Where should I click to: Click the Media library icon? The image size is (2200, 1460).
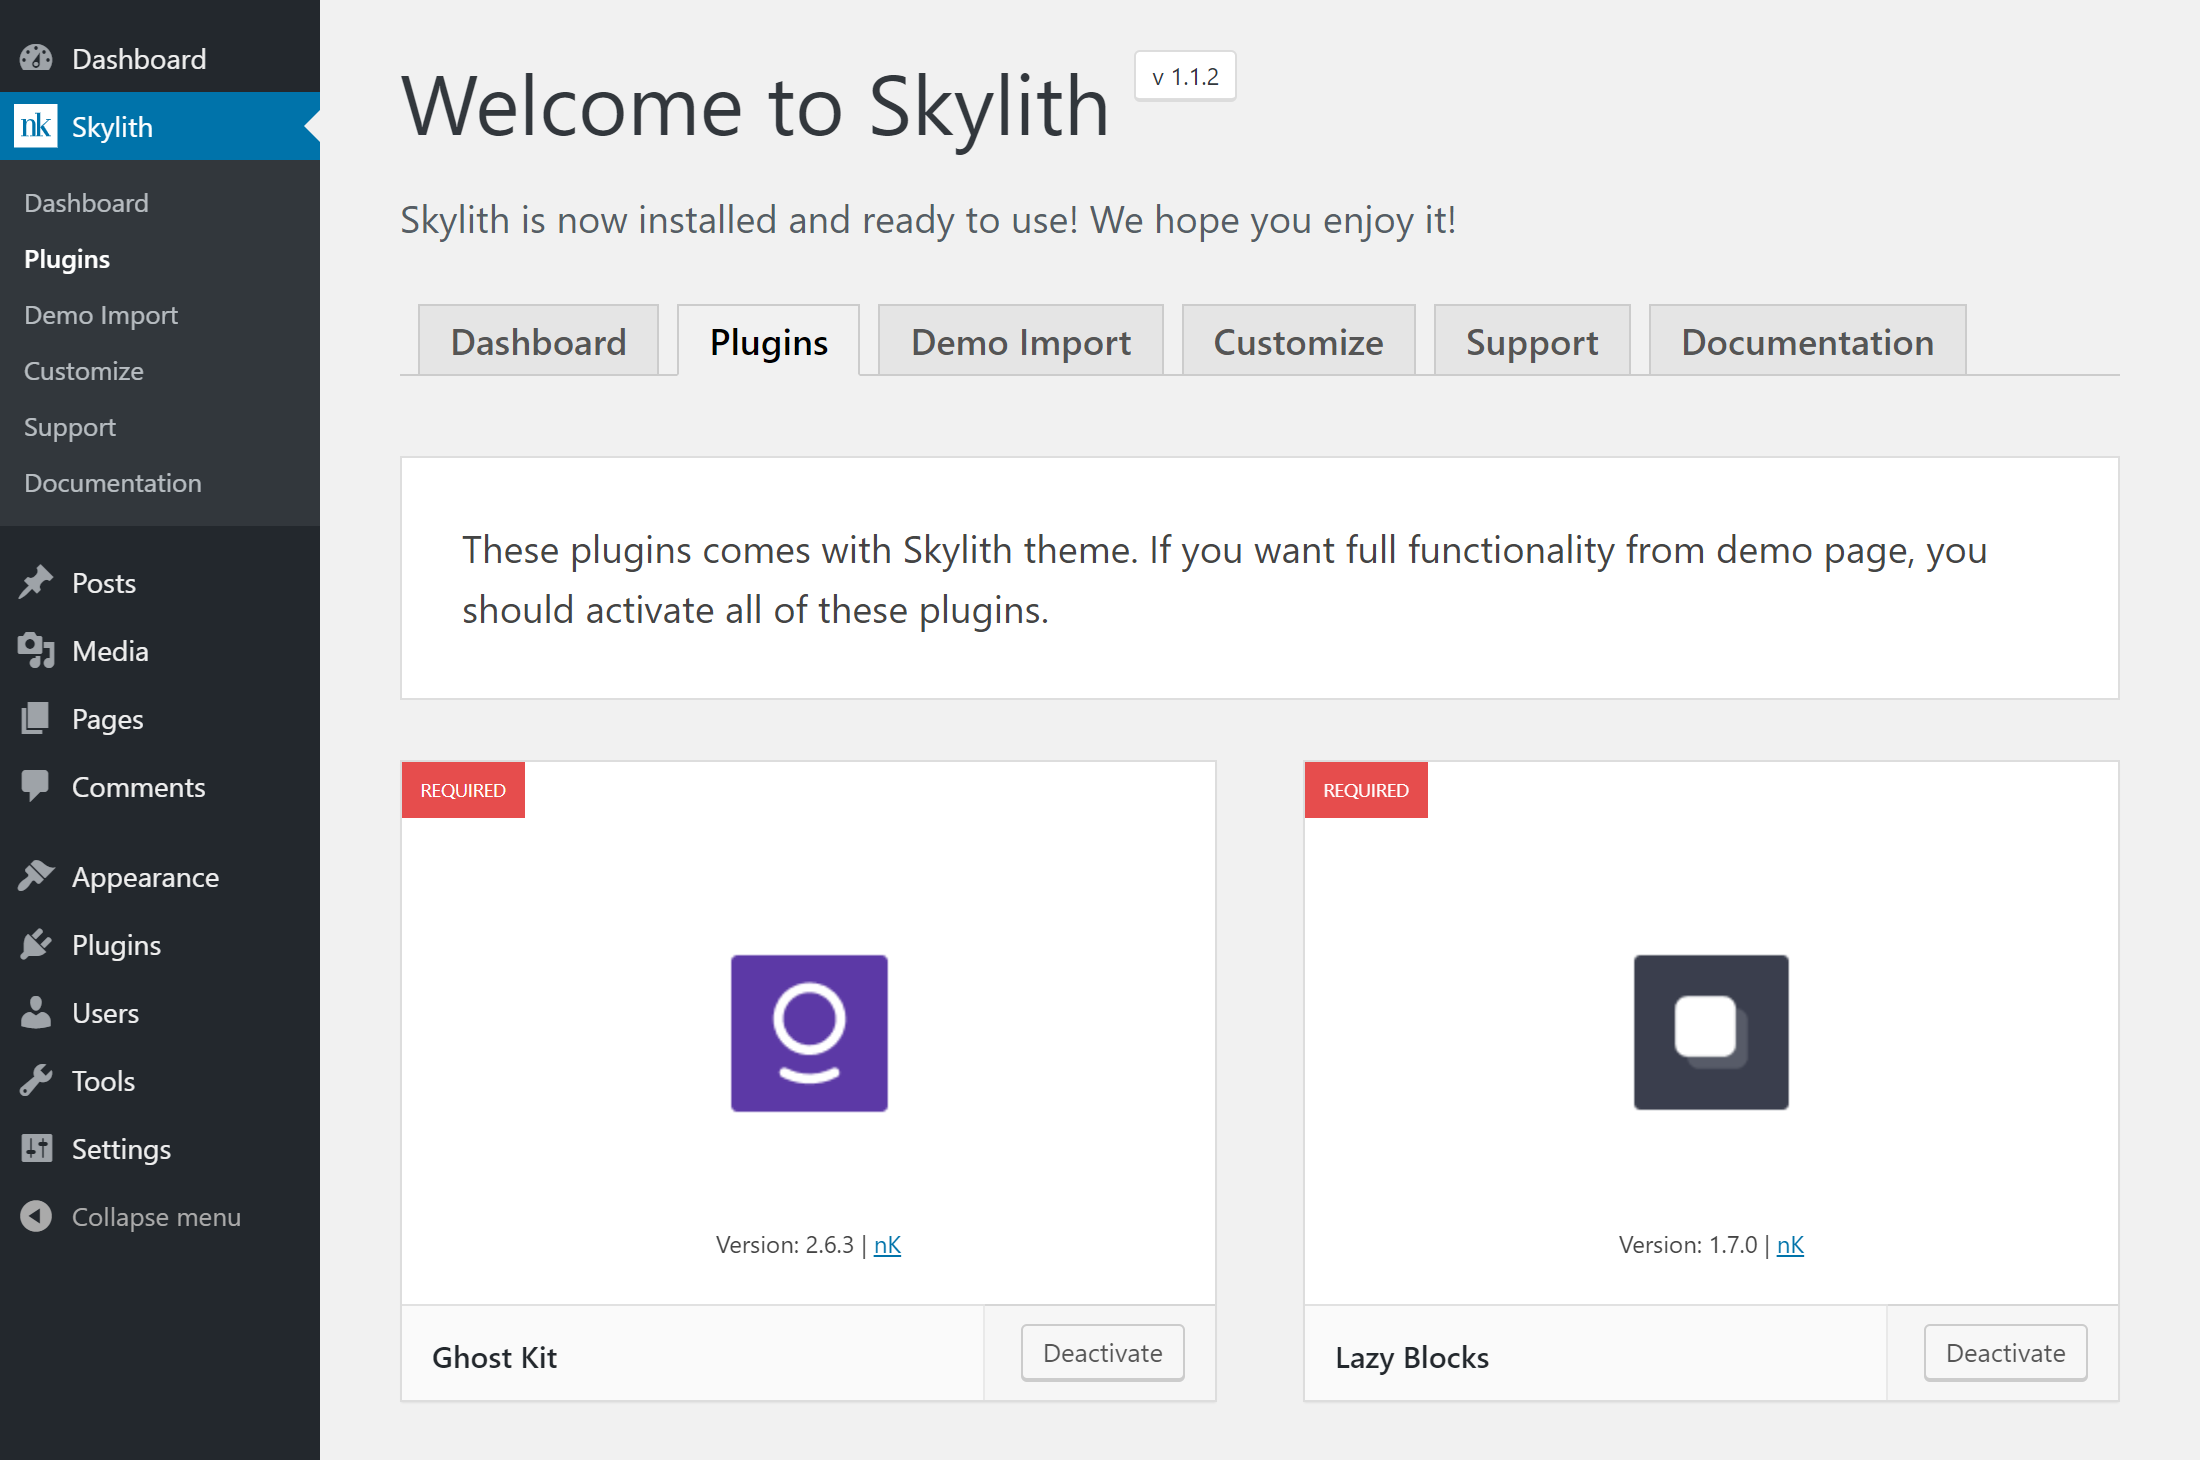[x=36, y=650]
